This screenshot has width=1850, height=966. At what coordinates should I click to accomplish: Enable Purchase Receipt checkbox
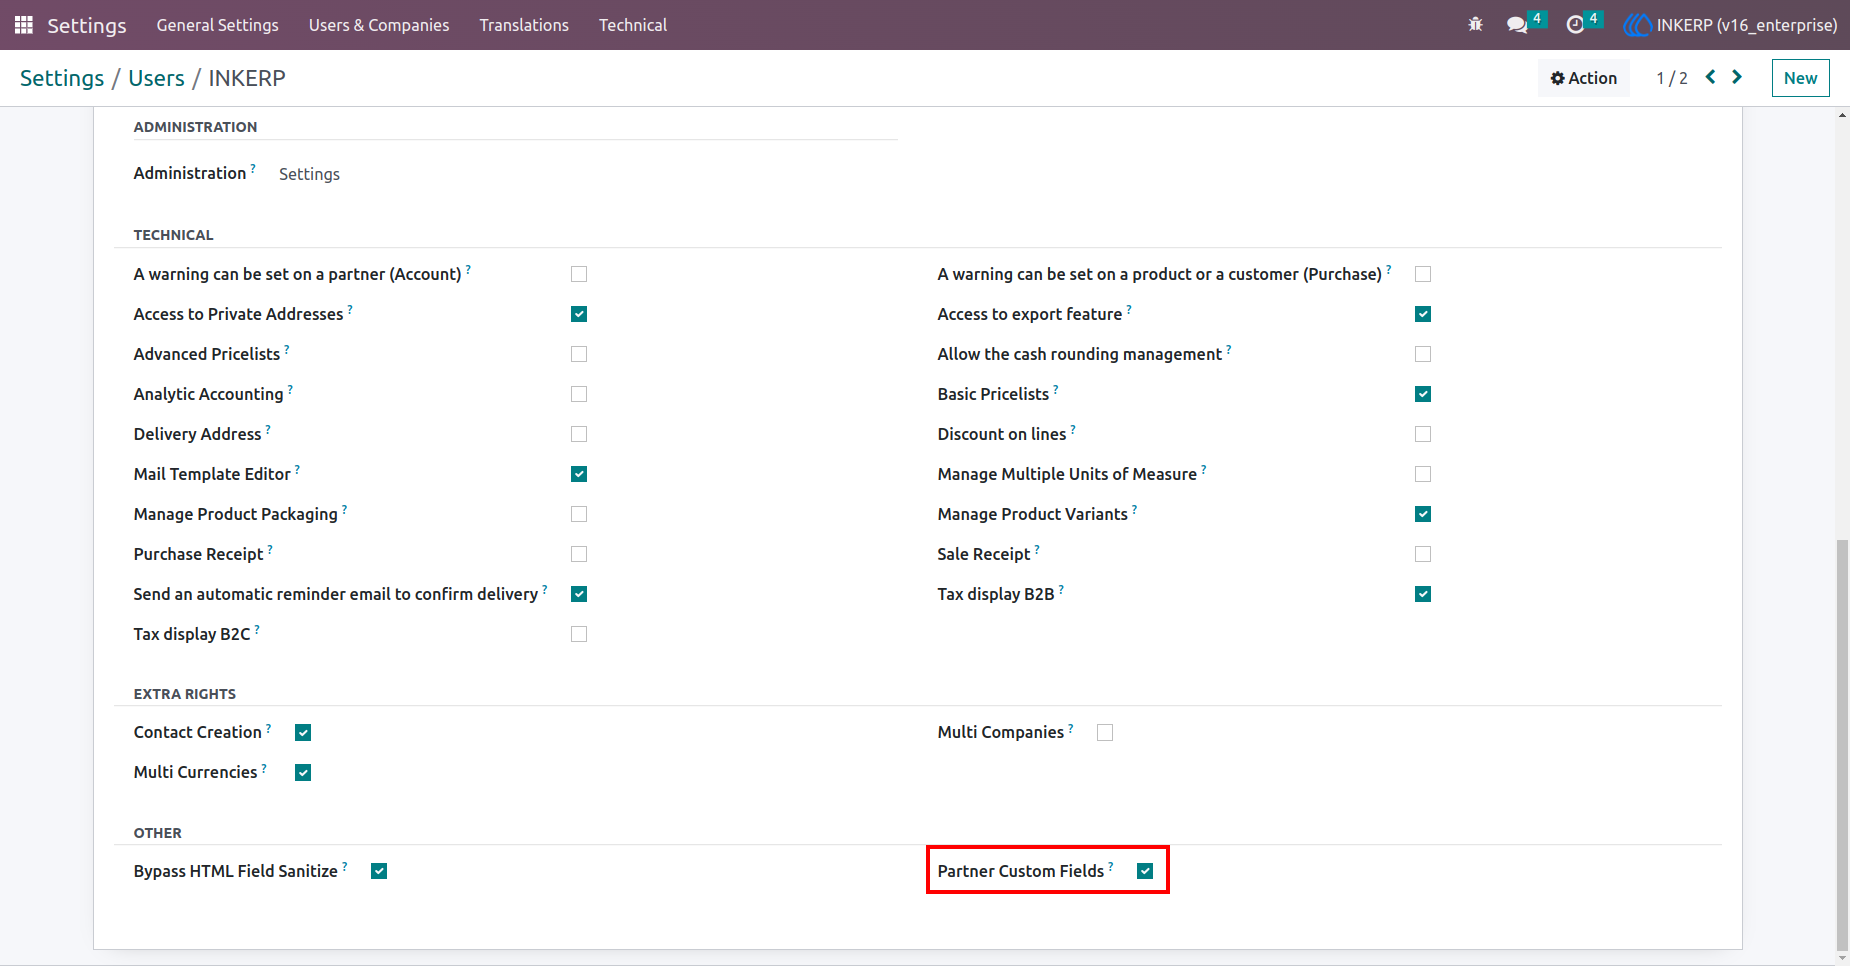pos(579,554)
